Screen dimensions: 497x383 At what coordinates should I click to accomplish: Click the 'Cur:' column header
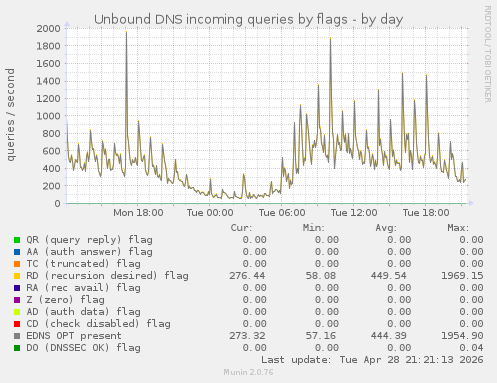[241, 228]
